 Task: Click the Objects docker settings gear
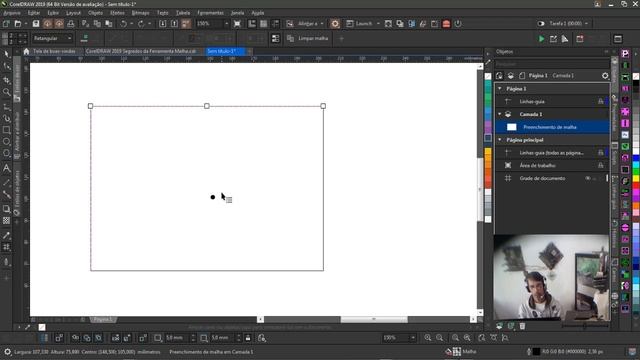click(x=605, y=76)
